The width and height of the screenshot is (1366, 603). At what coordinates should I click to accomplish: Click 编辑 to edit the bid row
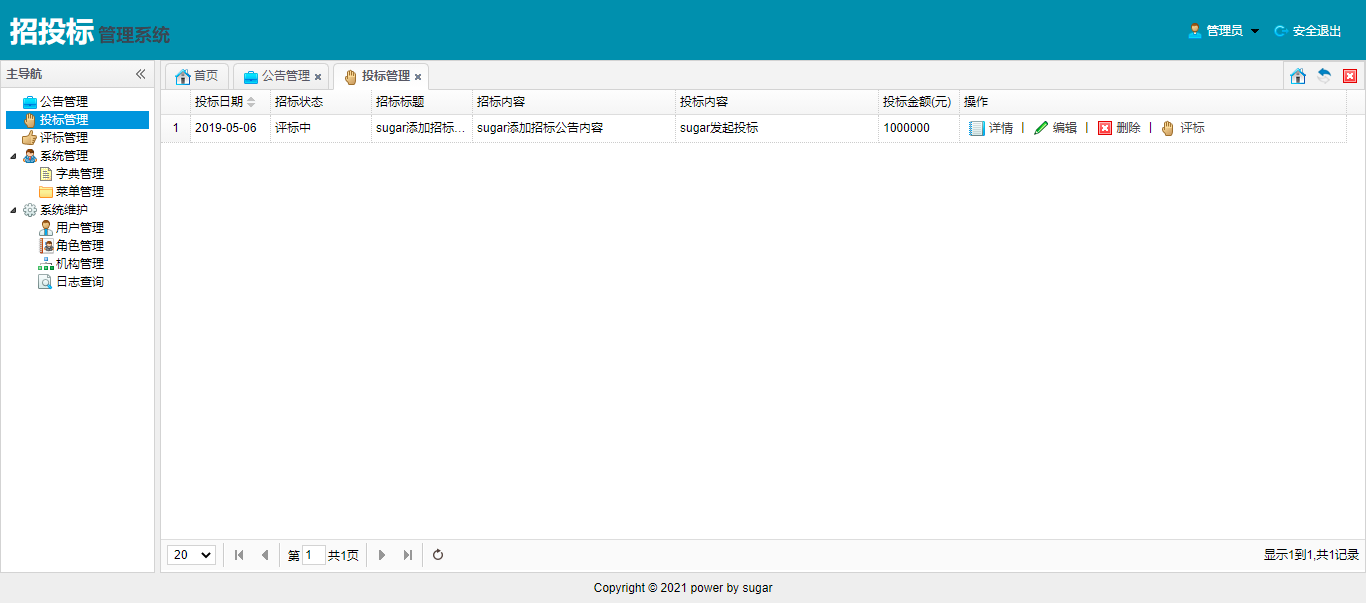pyautogui.click(x=1055, y=128)
